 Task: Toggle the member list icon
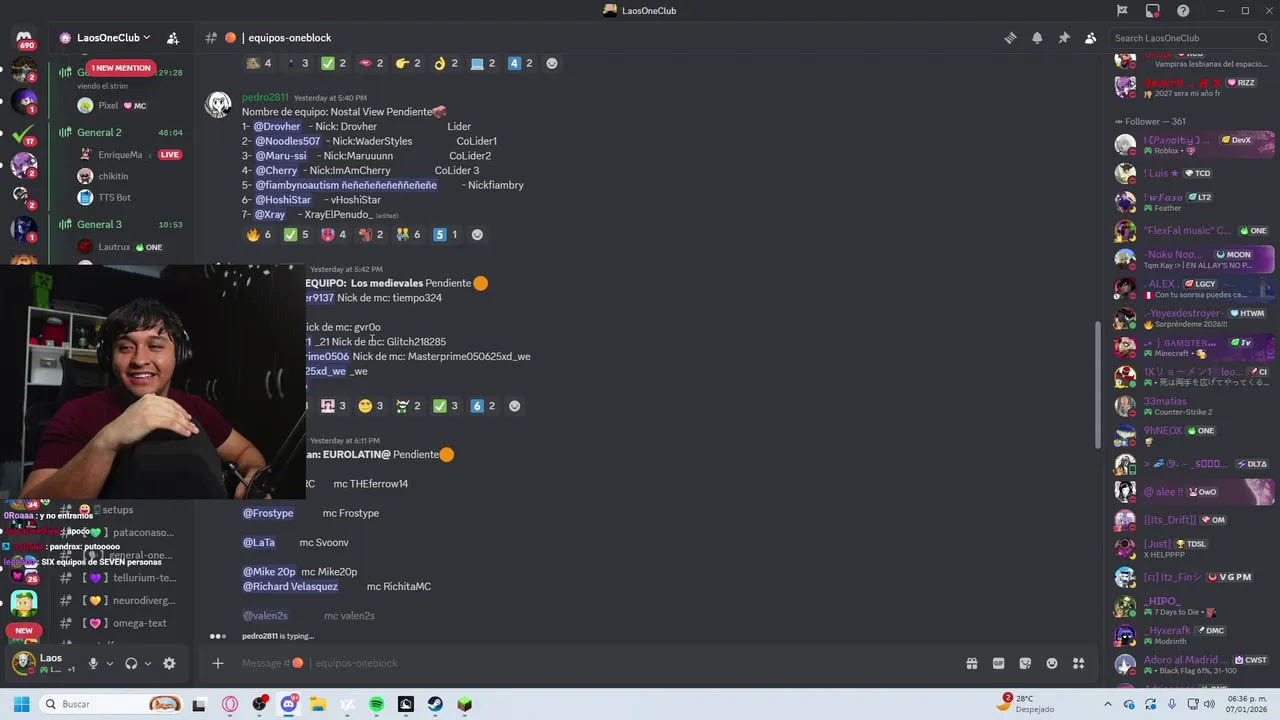tap(1091, 38)
